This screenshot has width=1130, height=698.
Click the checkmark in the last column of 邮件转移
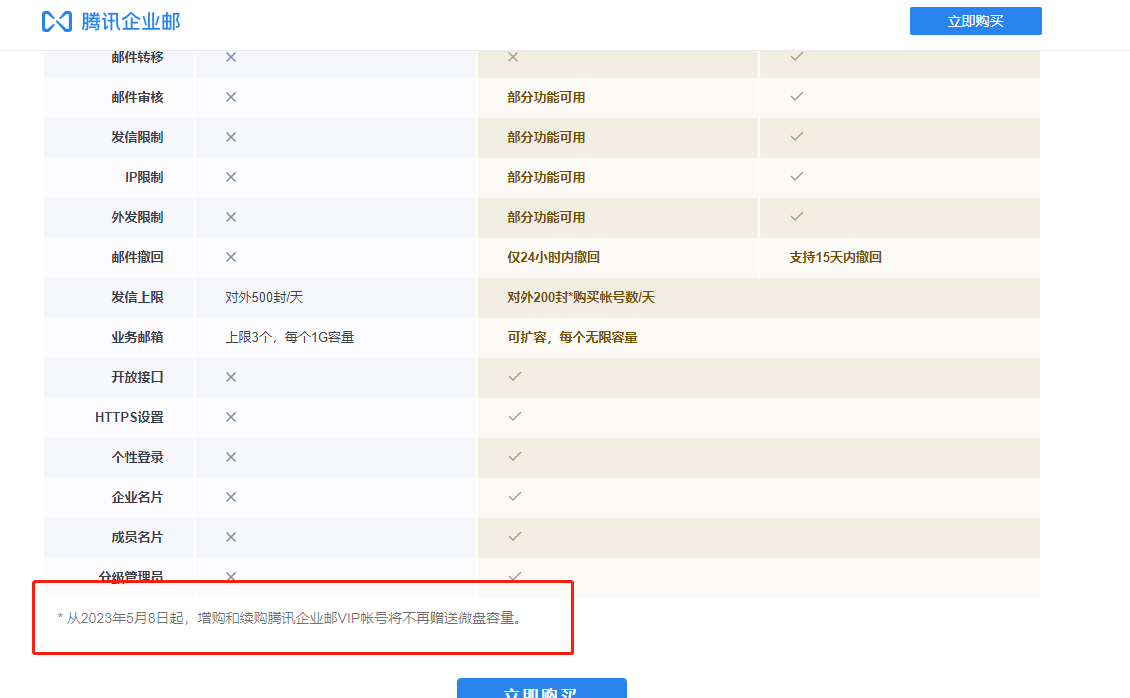click(797, 57)
